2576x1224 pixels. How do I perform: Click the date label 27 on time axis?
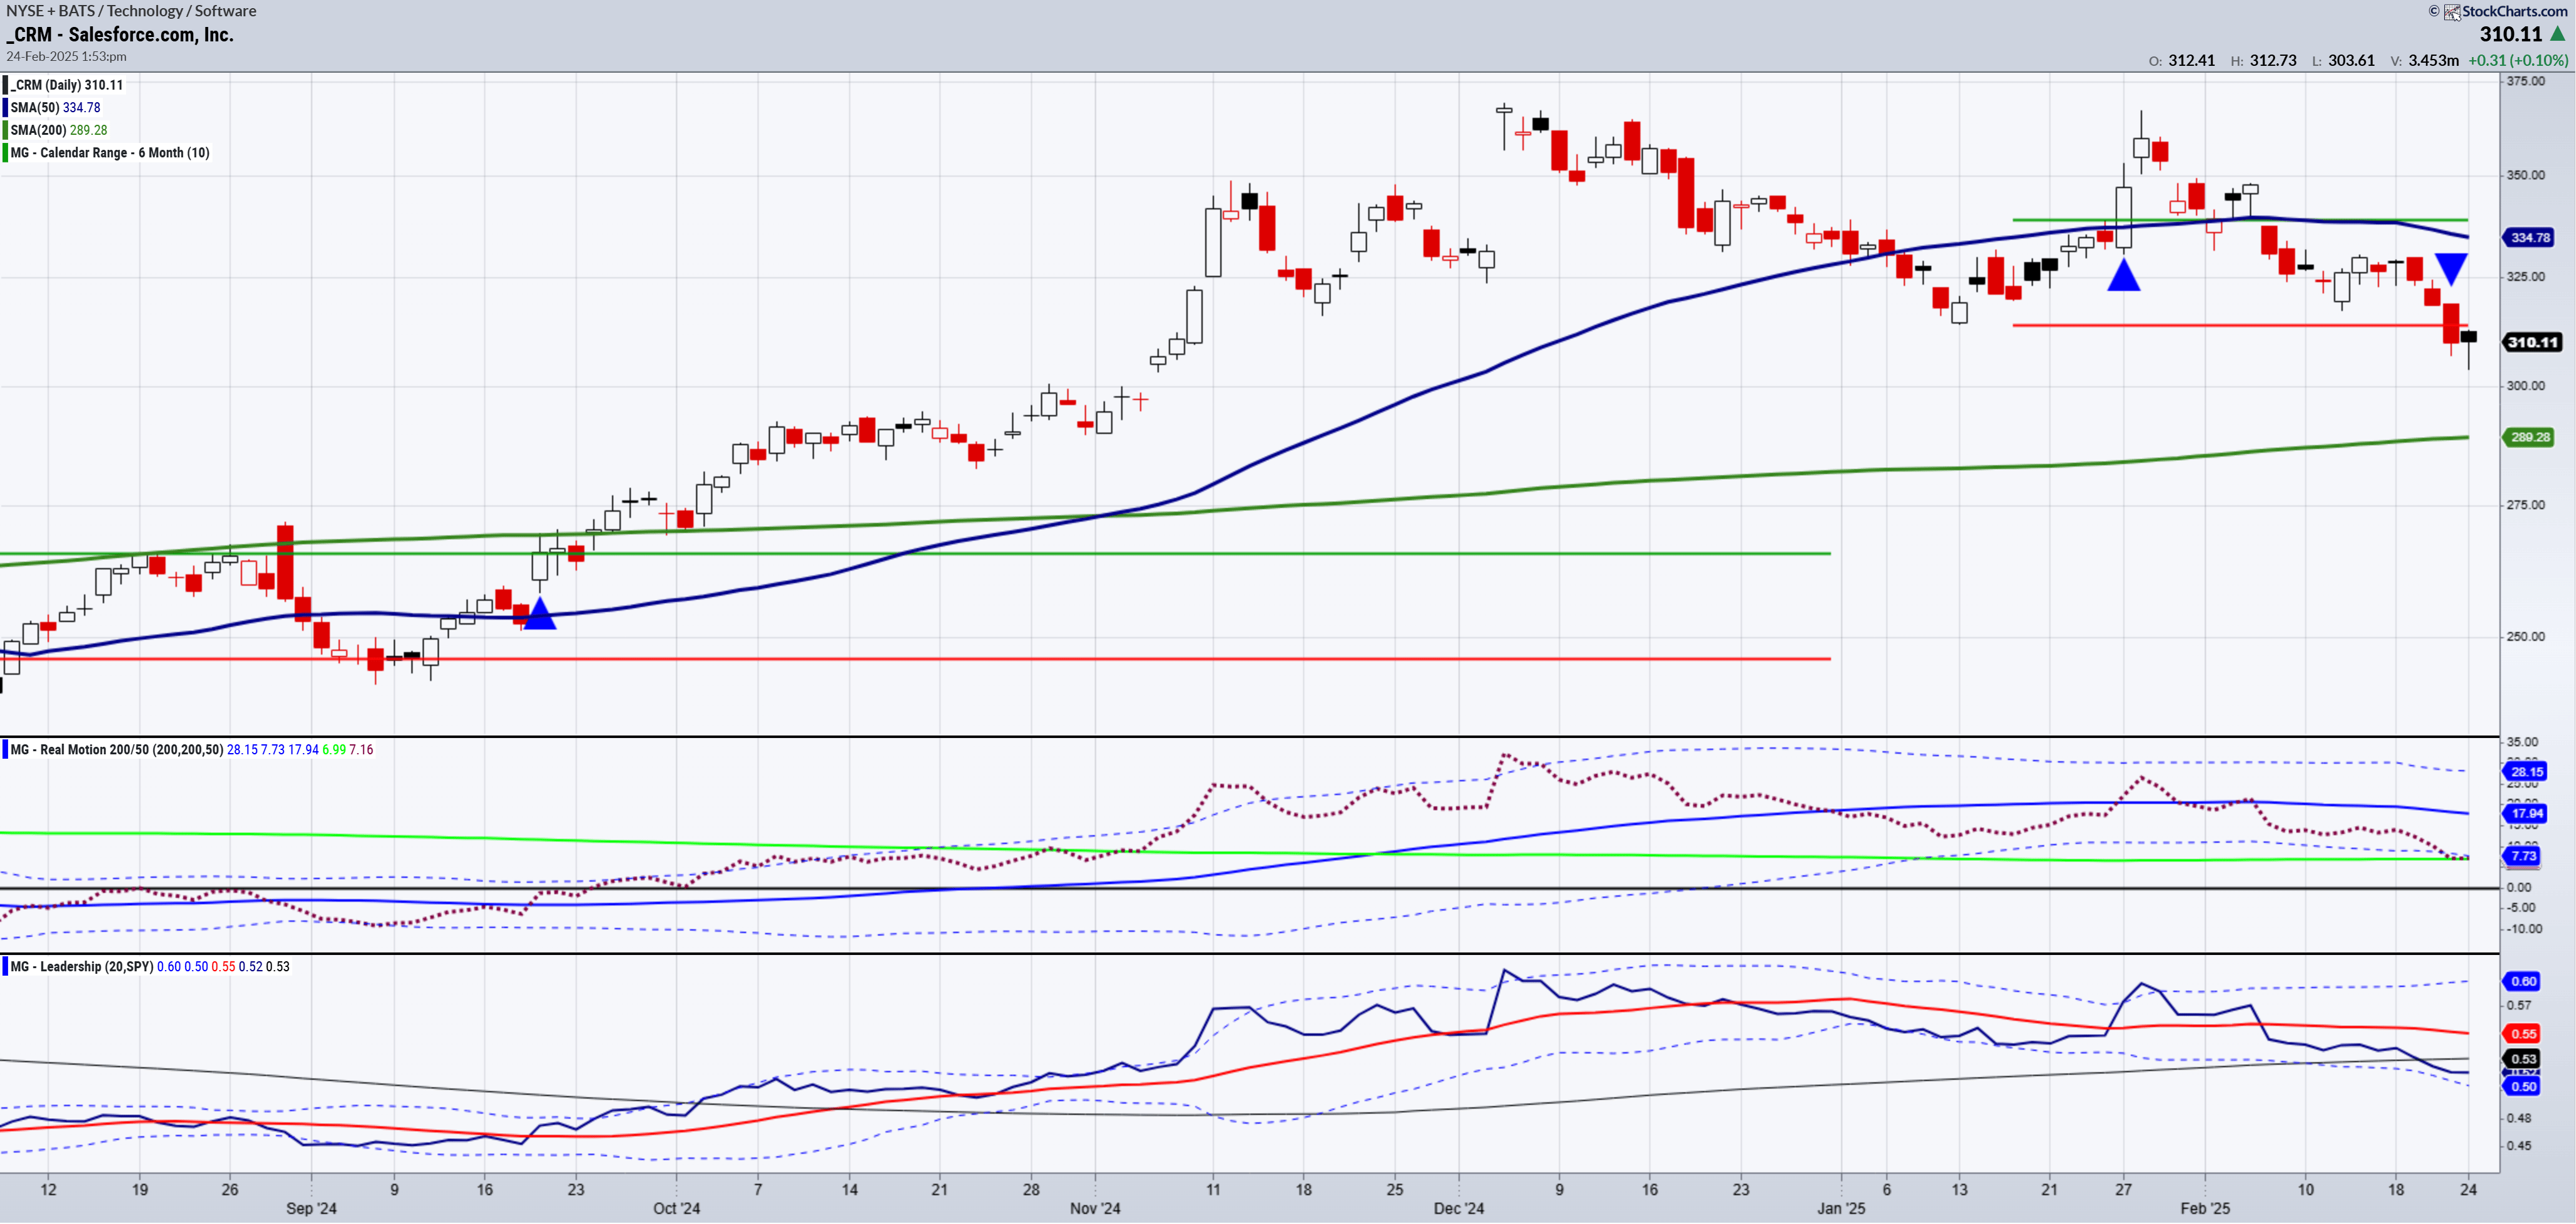coord(2123,1189)
